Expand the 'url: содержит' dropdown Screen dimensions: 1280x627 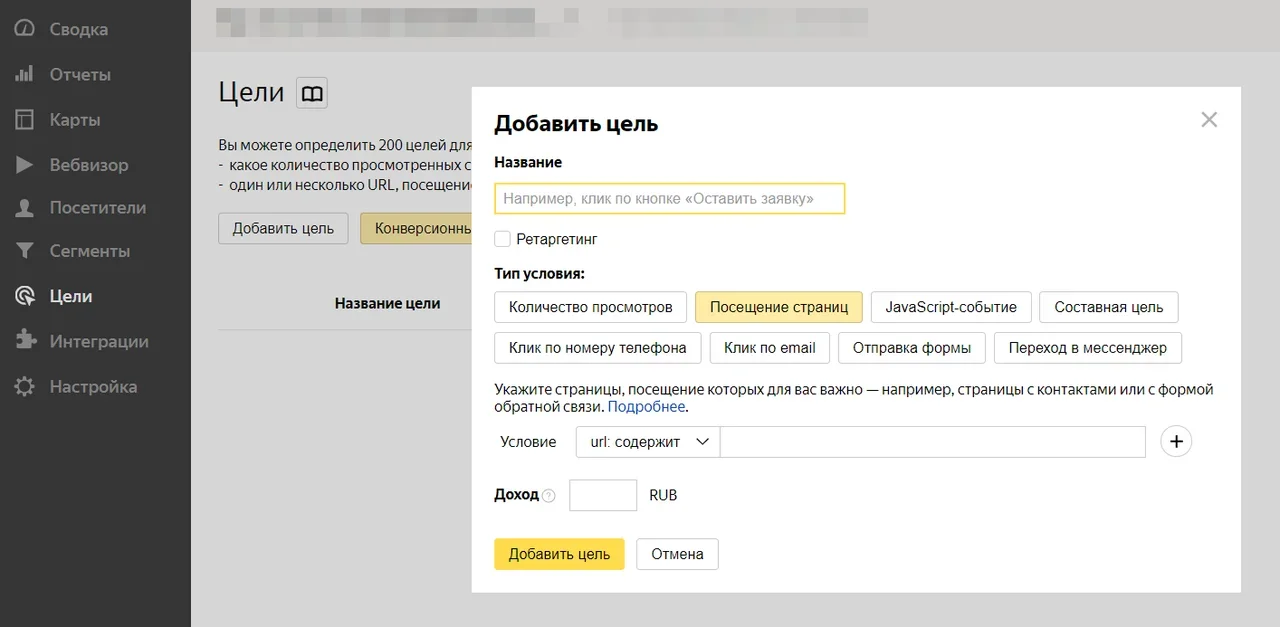coord(648,442)
